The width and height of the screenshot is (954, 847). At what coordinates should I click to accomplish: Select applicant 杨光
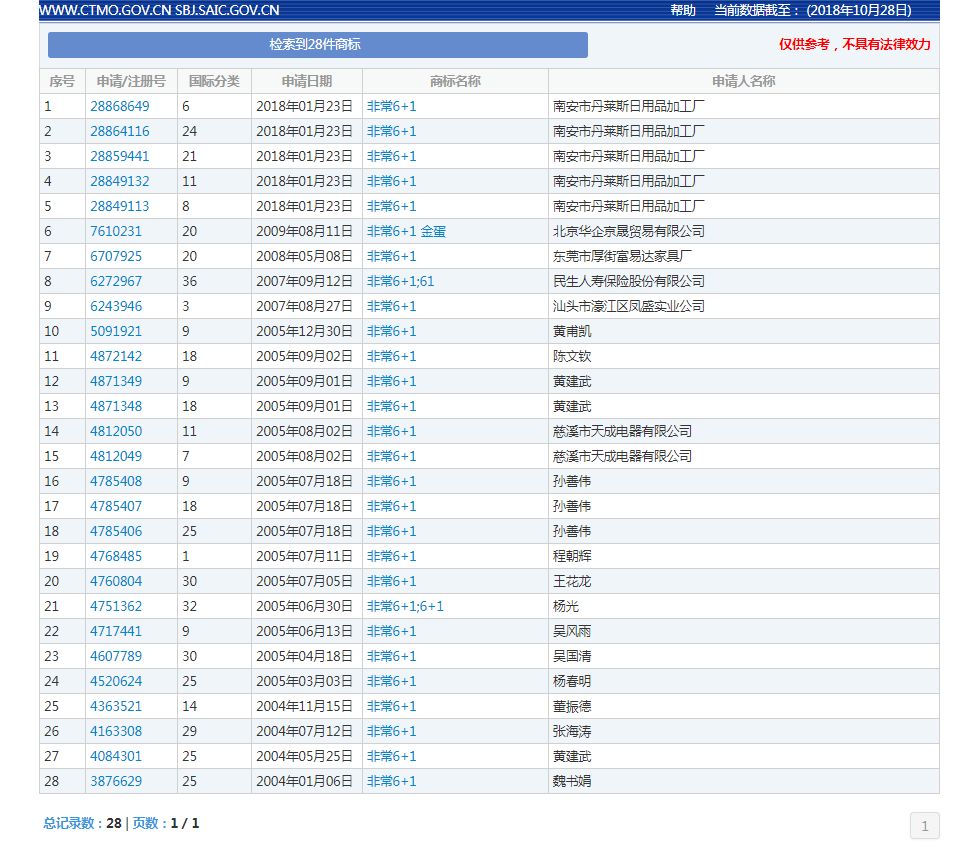566,606
